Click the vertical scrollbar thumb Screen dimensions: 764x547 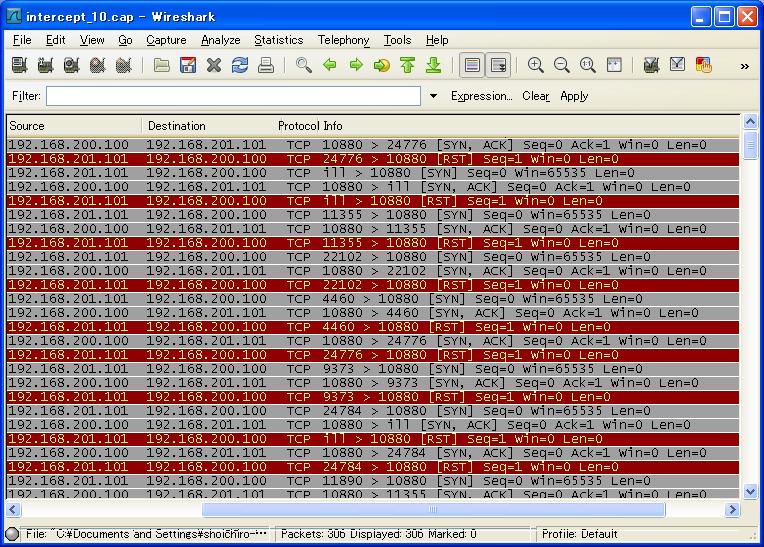pyautogui.click(x=750, y=145)
